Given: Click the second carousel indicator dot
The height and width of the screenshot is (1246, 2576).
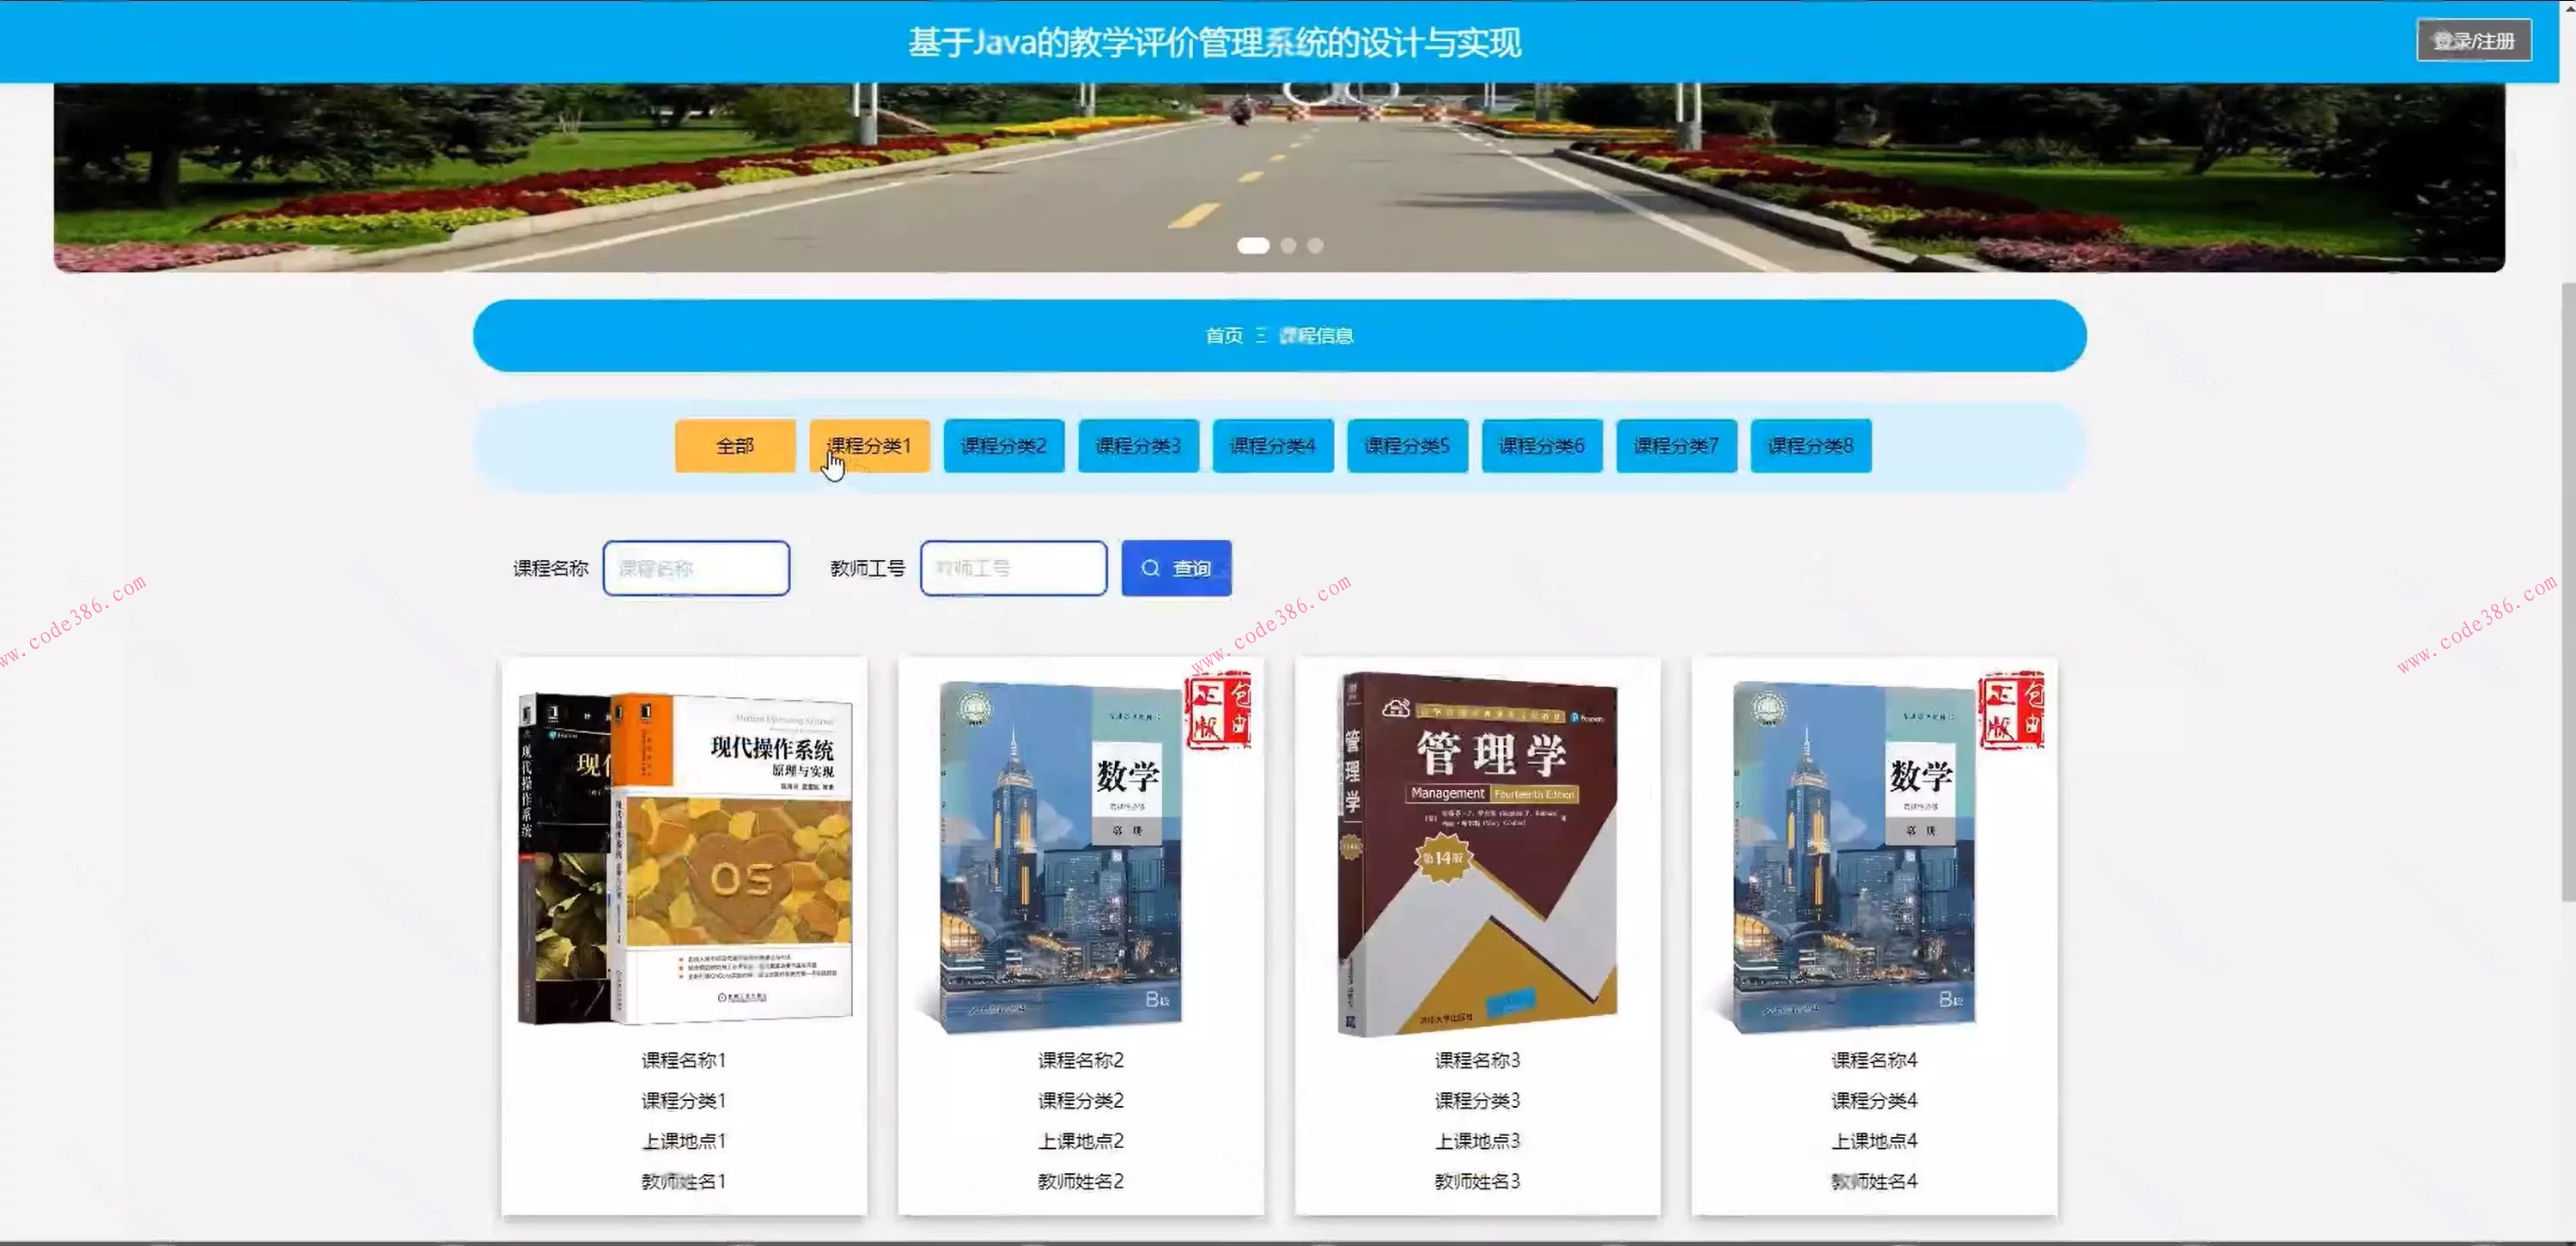Looking at the screenshot, I should pyautogui.click(x=1288, y=244).
